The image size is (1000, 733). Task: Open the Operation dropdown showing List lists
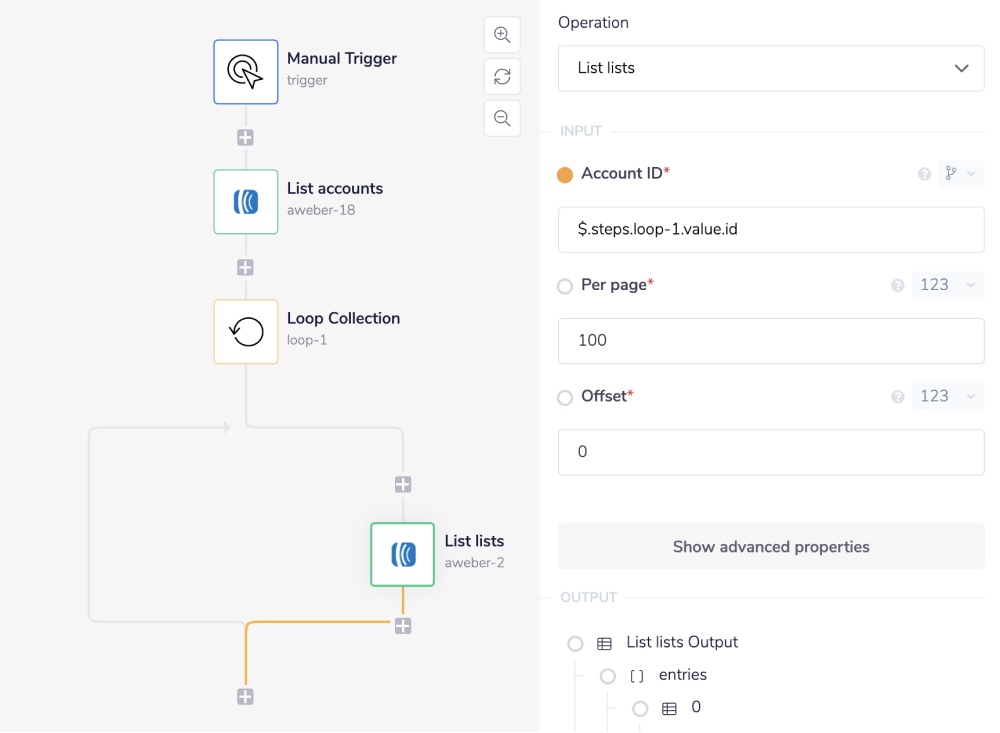[x=771, y=68]
